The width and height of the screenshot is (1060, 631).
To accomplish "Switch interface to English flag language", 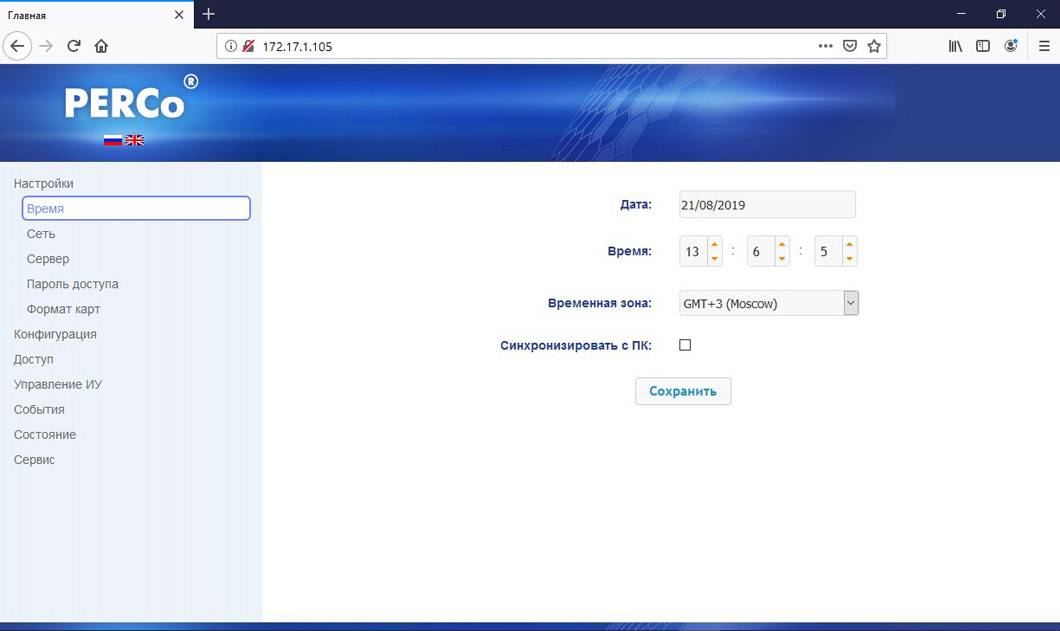I will [x=134, y=140].
